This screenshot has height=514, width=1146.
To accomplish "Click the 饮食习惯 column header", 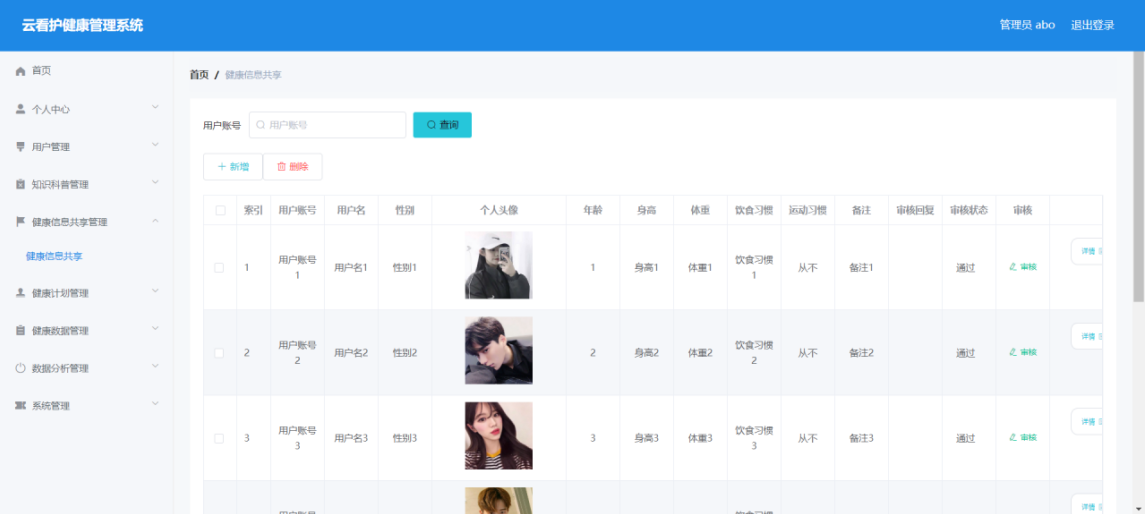I will click(754, 211).
